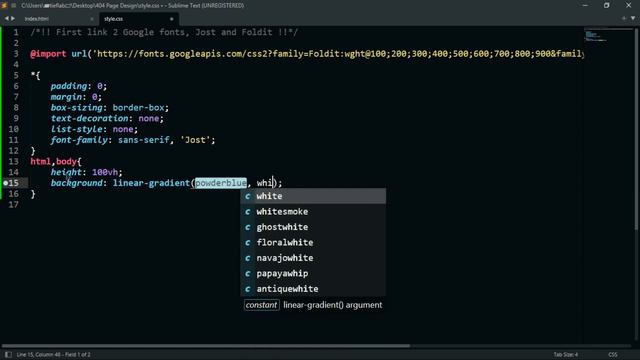Select 'papayawhip' completion entry

[313, 274]
